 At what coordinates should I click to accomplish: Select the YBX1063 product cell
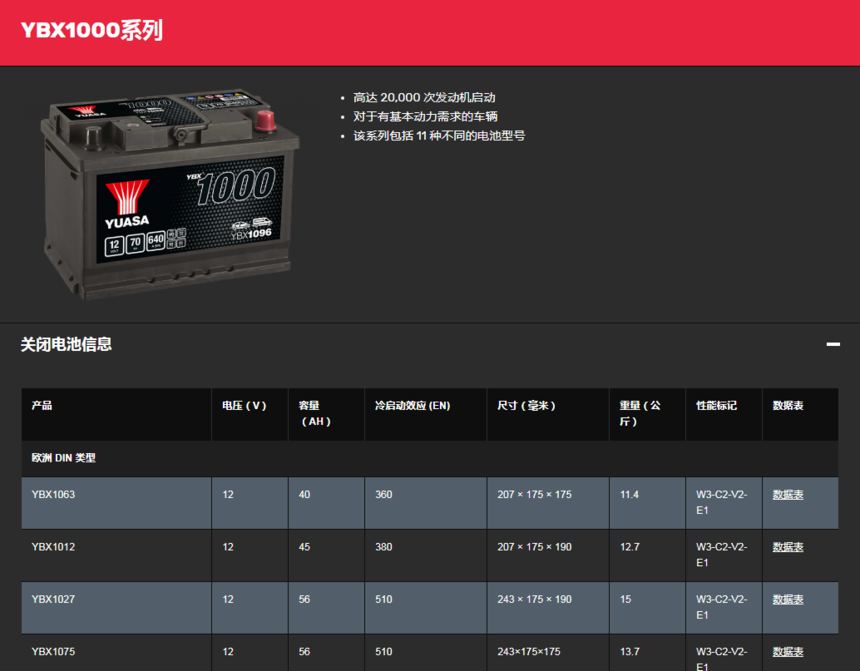(116, 503)
